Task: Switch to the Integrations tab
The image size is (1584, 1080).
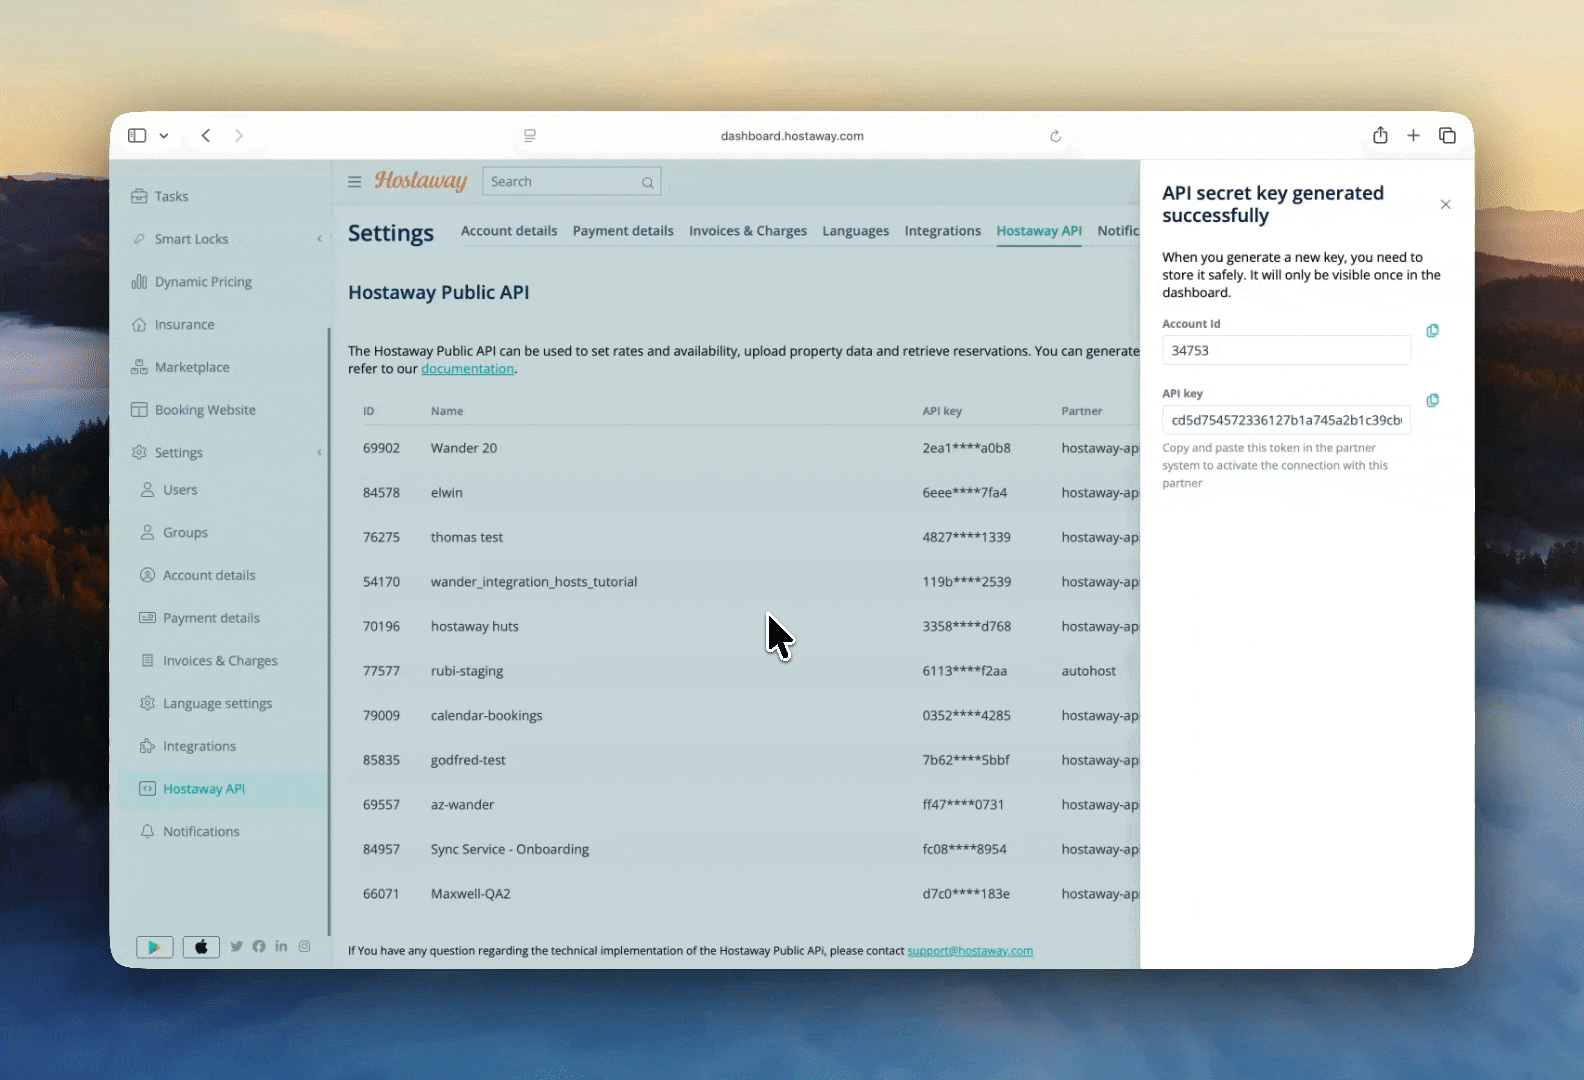Action: pyautogui.click(x=943, y=231)
